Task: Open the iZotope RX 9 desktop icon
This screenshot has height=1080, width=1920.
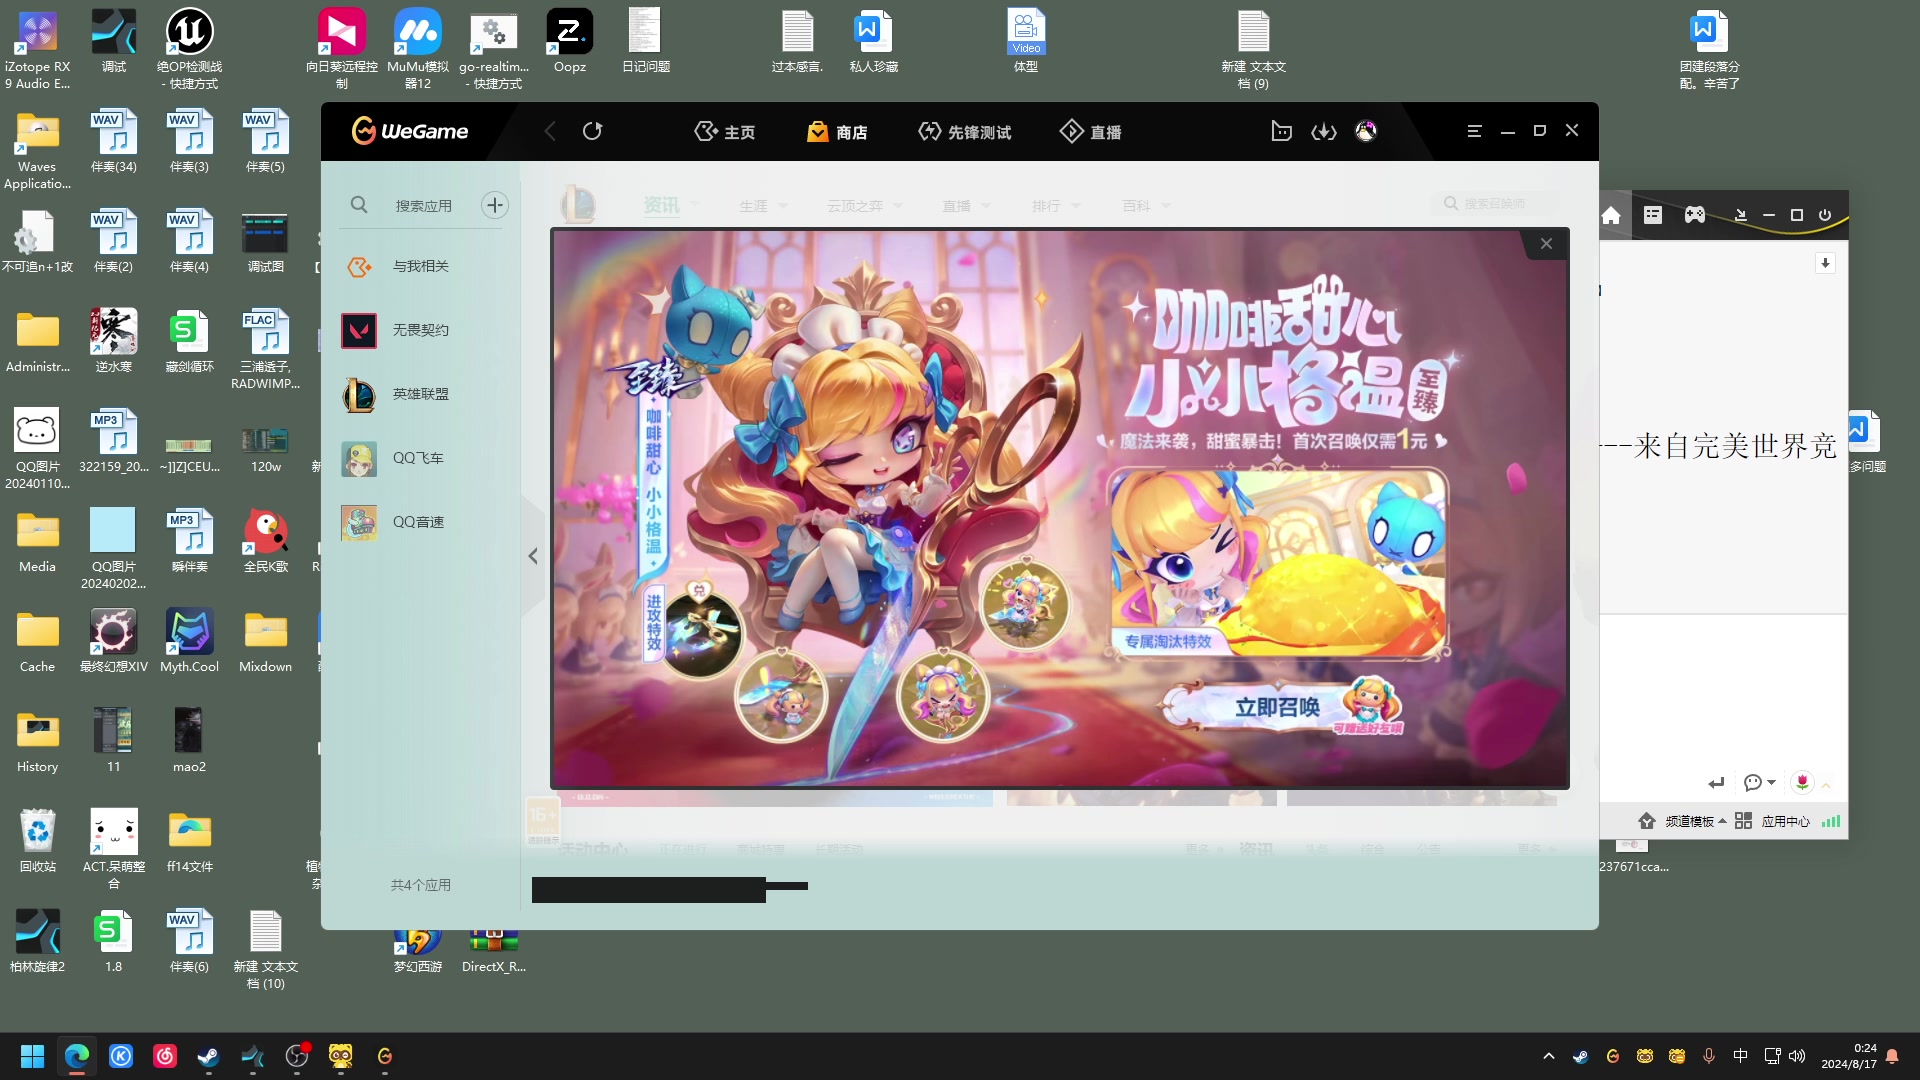Action: tap(37, 50)
